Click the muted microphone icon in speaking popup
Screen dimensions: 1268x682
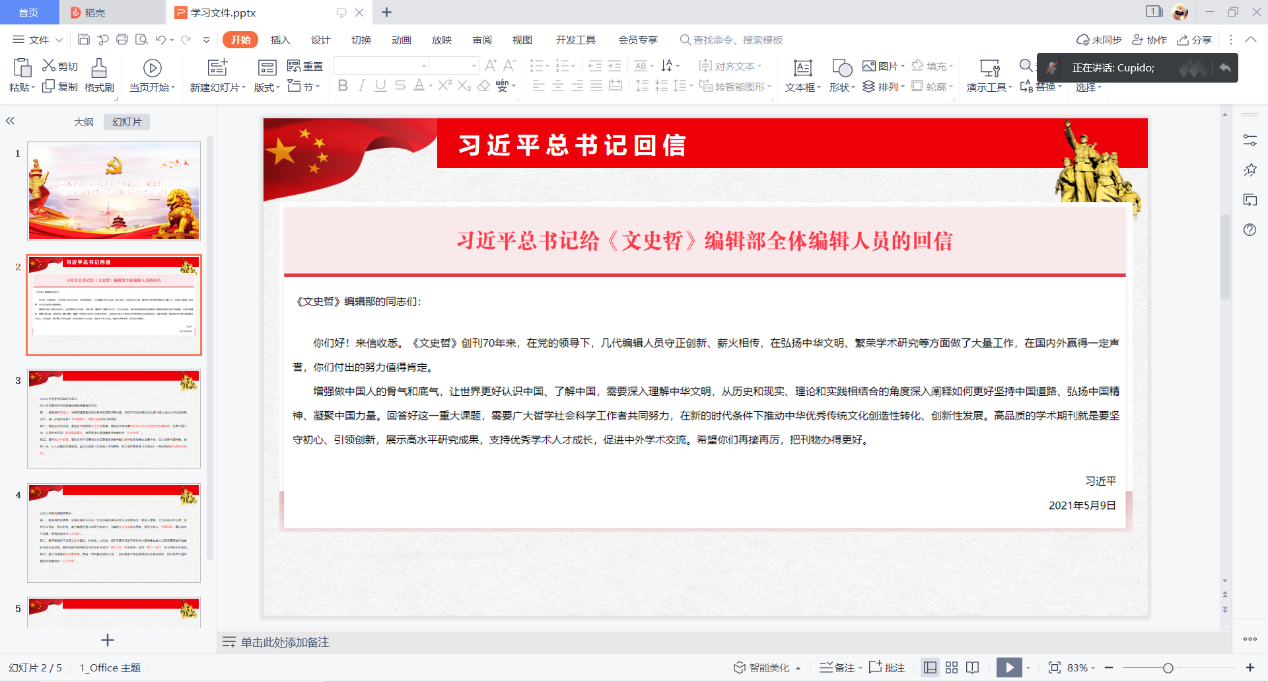tap(1052, 68)
